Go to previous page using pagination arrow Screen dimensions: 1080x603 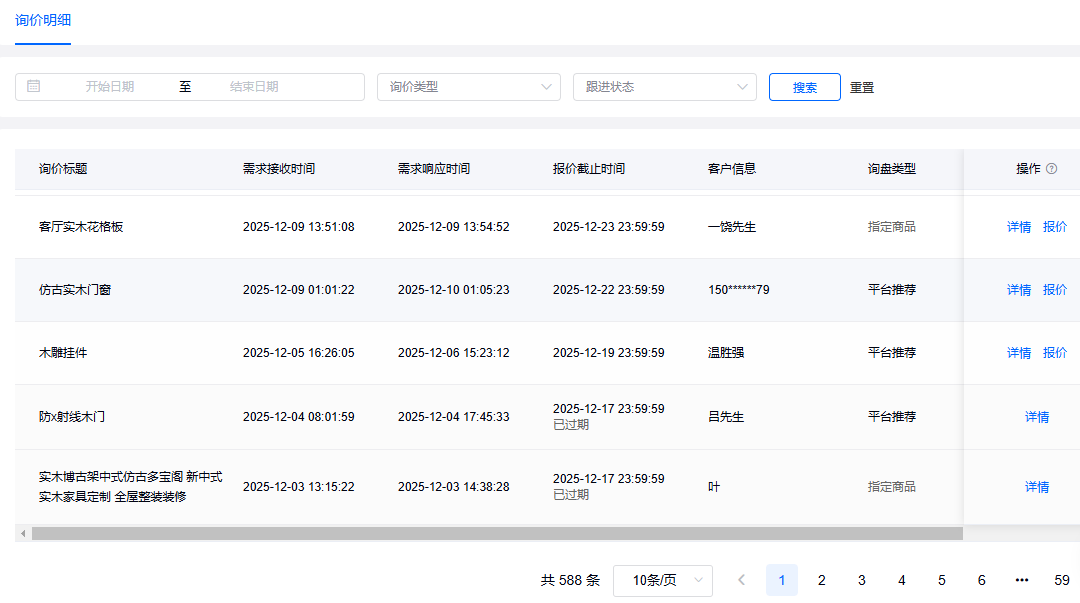tap(741, 580)
